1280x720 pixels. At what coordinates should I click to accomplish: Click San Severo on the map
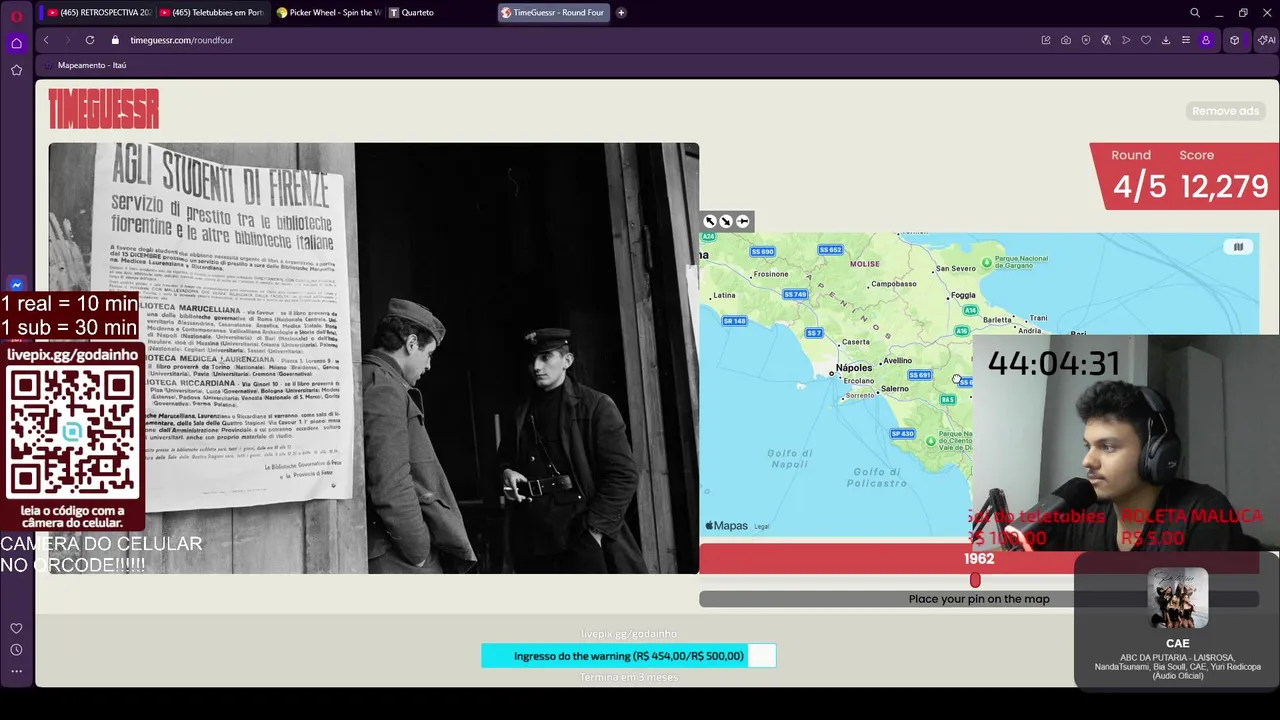[956, 269]
